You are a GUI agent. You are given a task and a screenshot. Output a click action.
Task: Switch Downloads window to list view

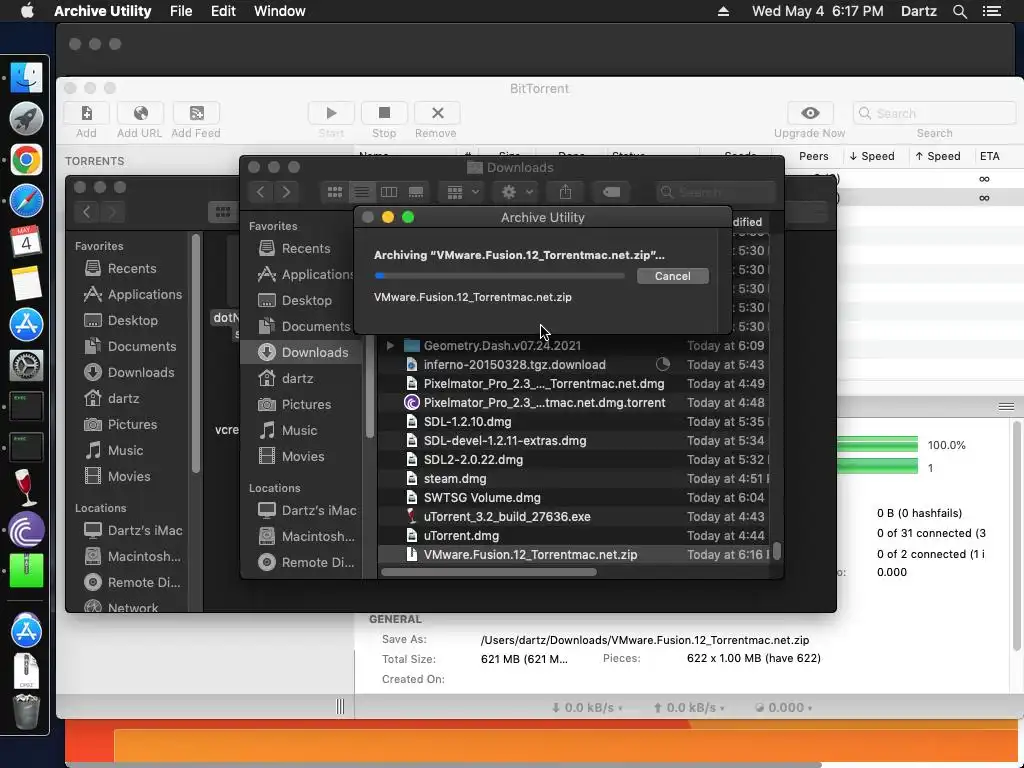(361, 192)
